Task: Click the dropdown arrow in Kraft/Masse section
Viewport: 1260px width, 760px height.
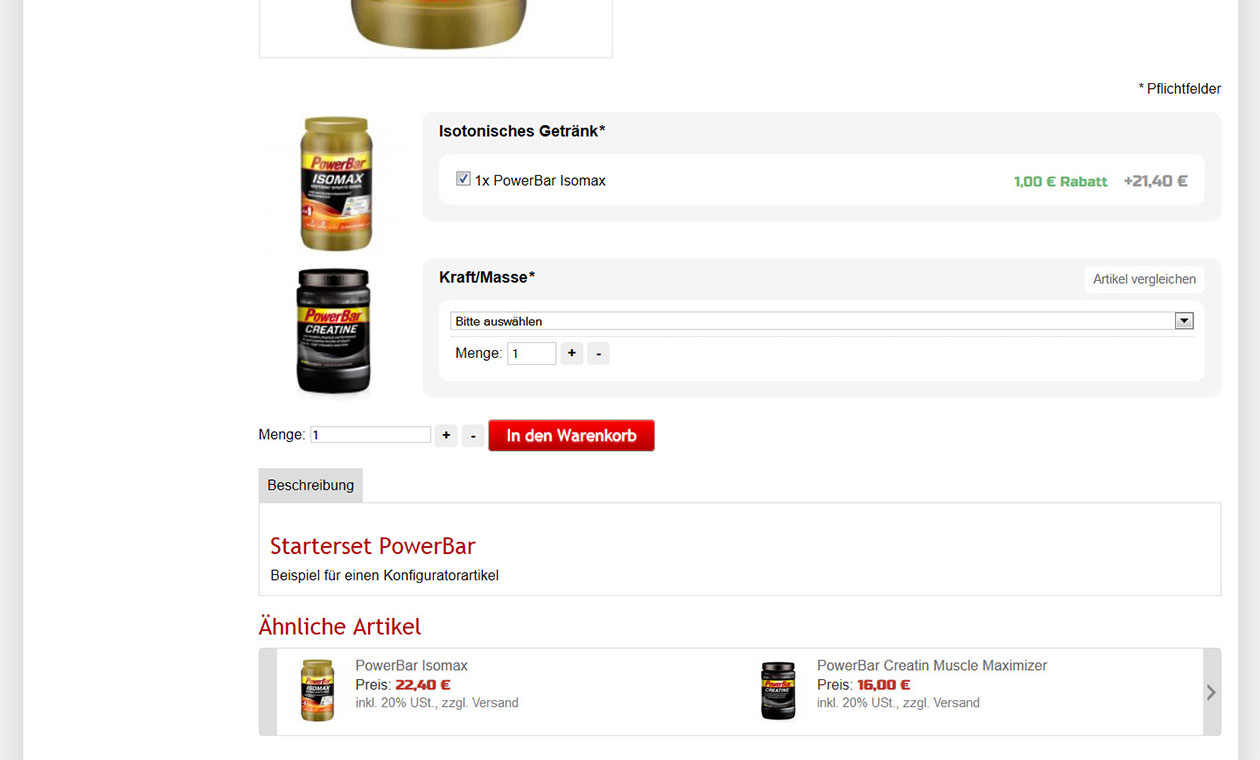Action: [x=1184, y=321]
